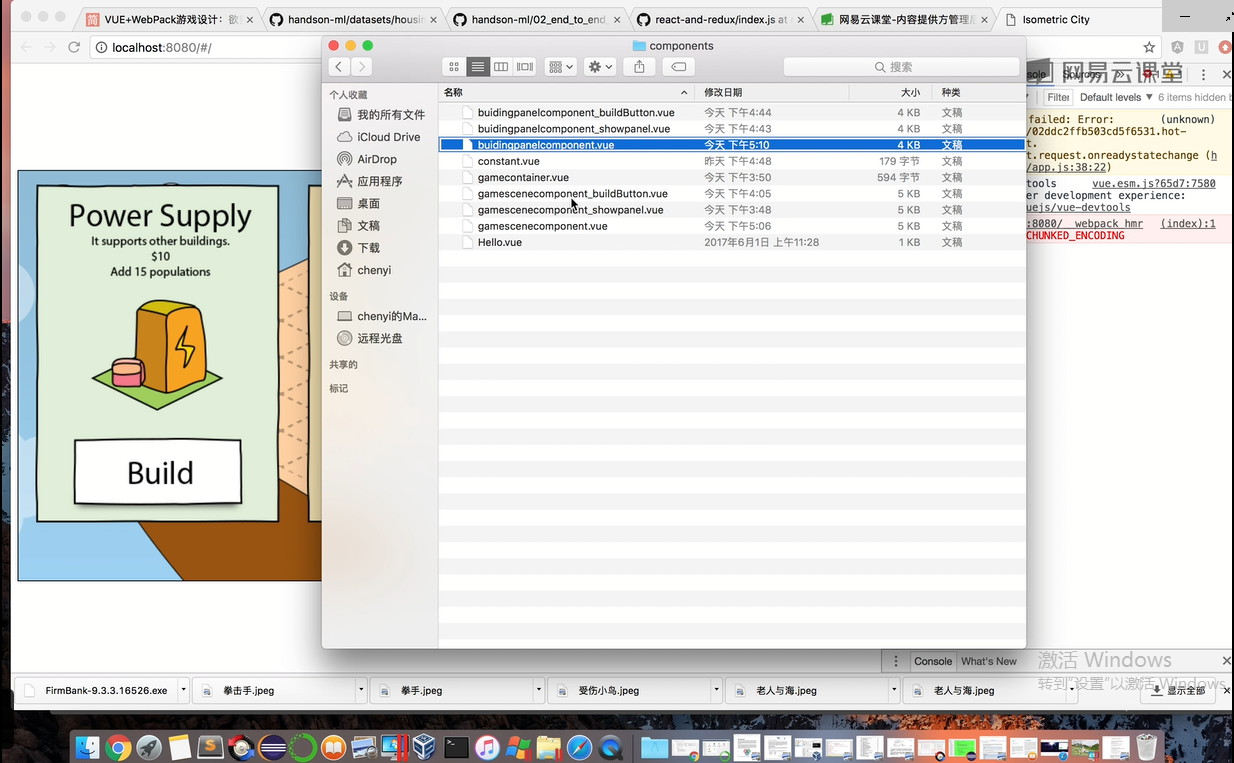Open the Default levels dropdown in DevTools
Screen dimensions: 1234x763
click(x=1116, y=97)
